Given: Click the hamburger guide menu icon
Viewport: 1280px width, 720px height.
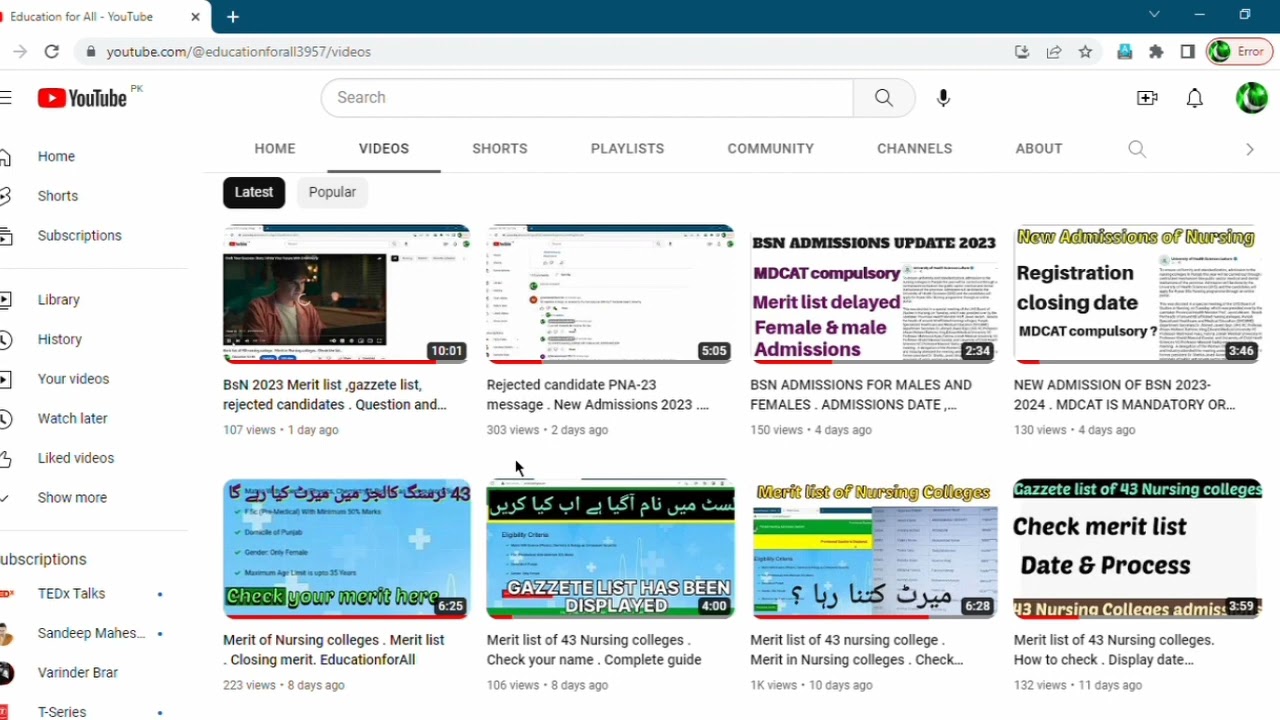Looking at the screenshot, I should [x=6, y=97].
